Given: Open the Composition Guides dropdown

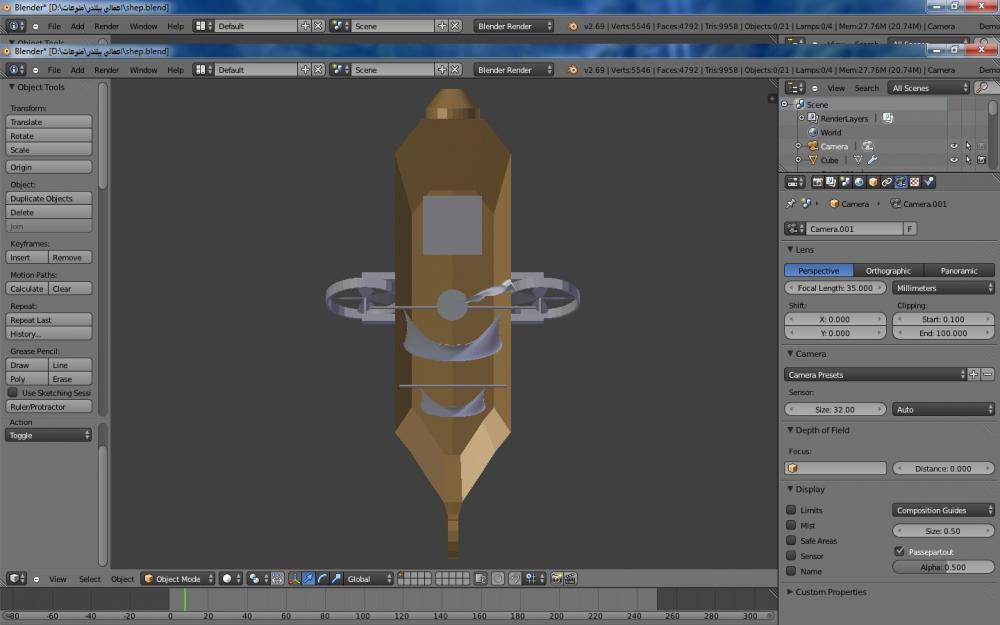Looking at the screenshot, I should [x=943, y=510].
